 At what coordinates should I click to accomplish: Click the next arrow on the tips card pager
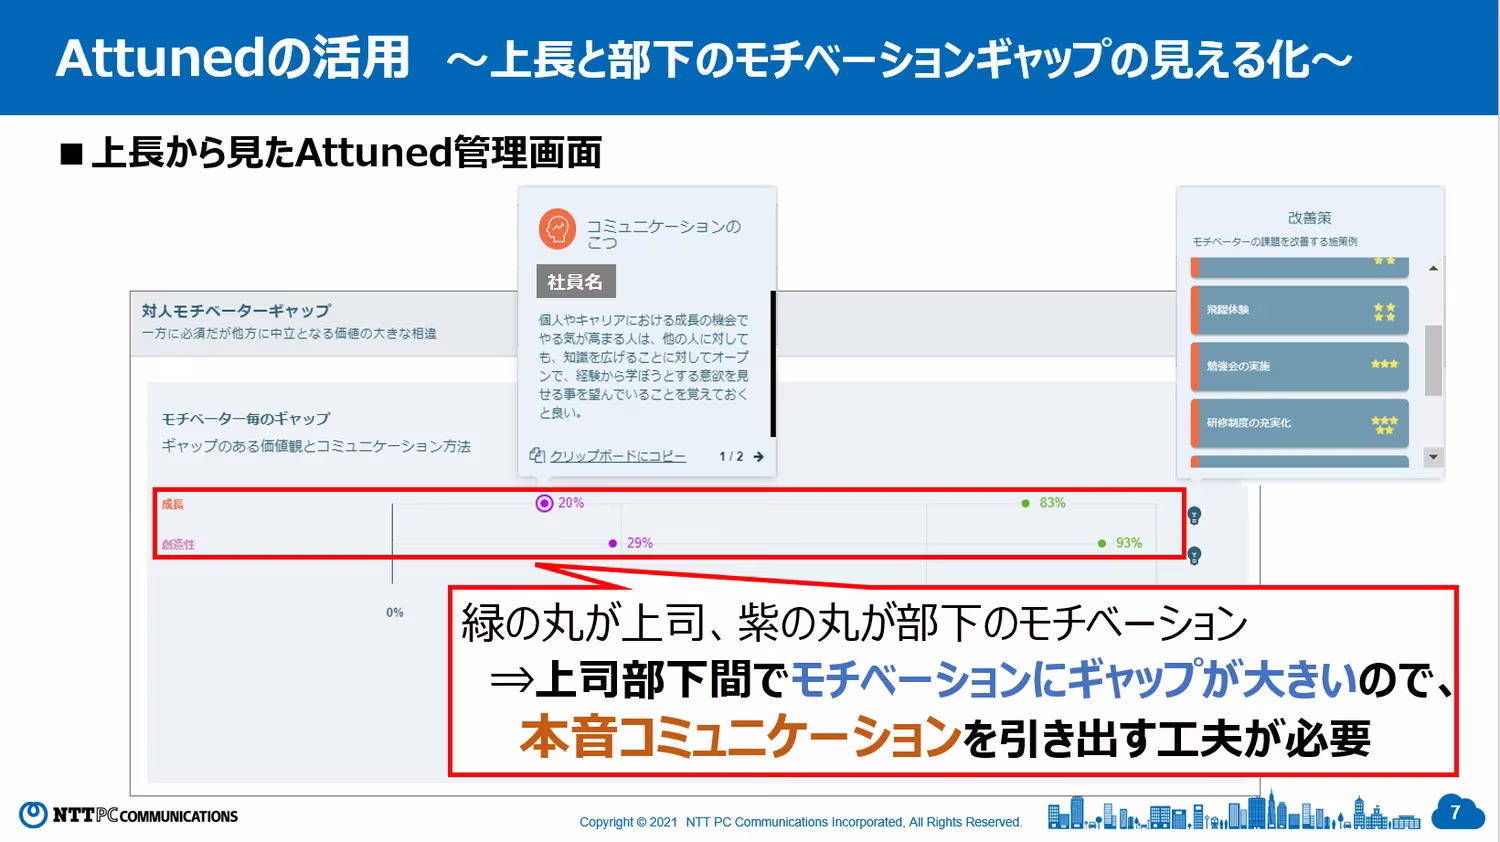click(758, 456)
